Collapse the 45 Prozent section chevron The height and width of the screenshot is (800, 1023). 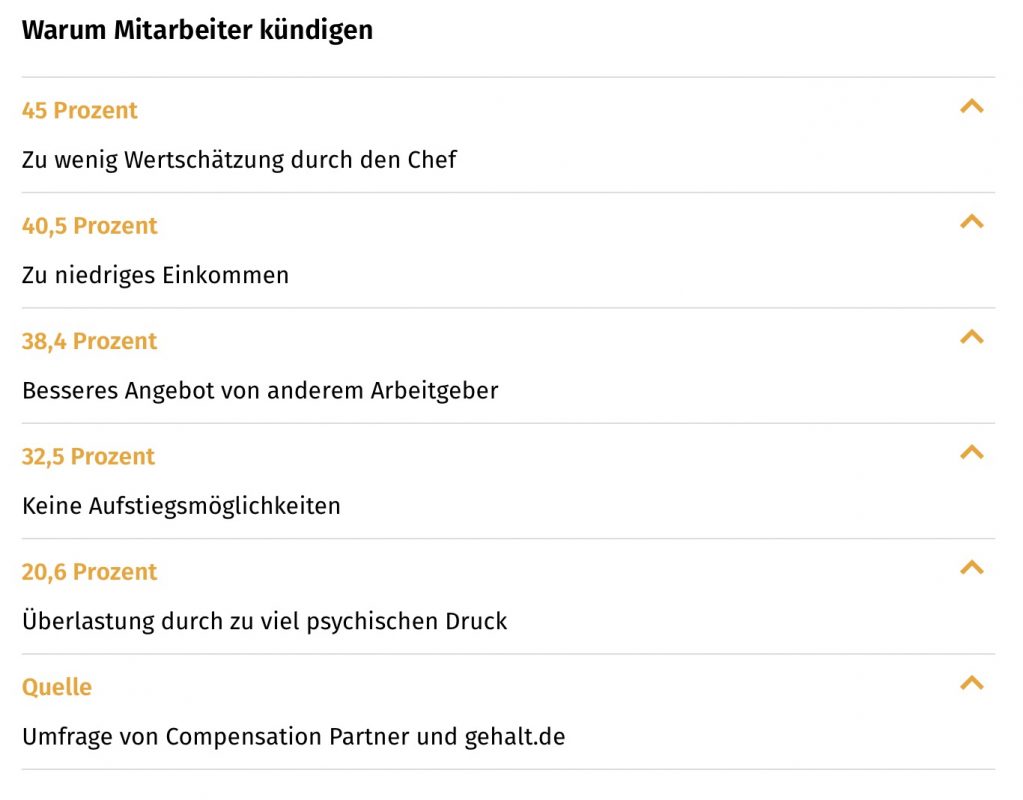point(971,107)
